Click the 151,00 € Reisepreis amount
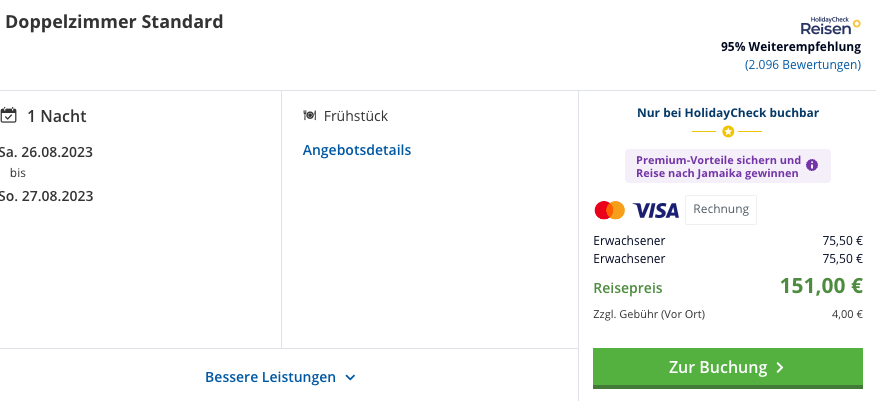Image resolution: width=876 pixels, height=401 pixels. 821,286
